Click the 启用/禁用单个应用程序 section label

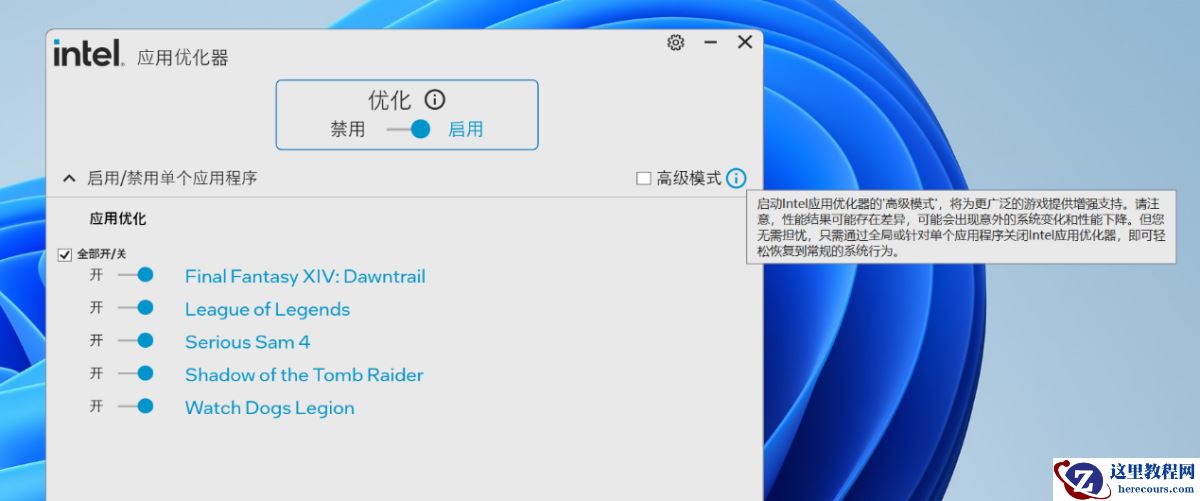[x=172, y=178]
